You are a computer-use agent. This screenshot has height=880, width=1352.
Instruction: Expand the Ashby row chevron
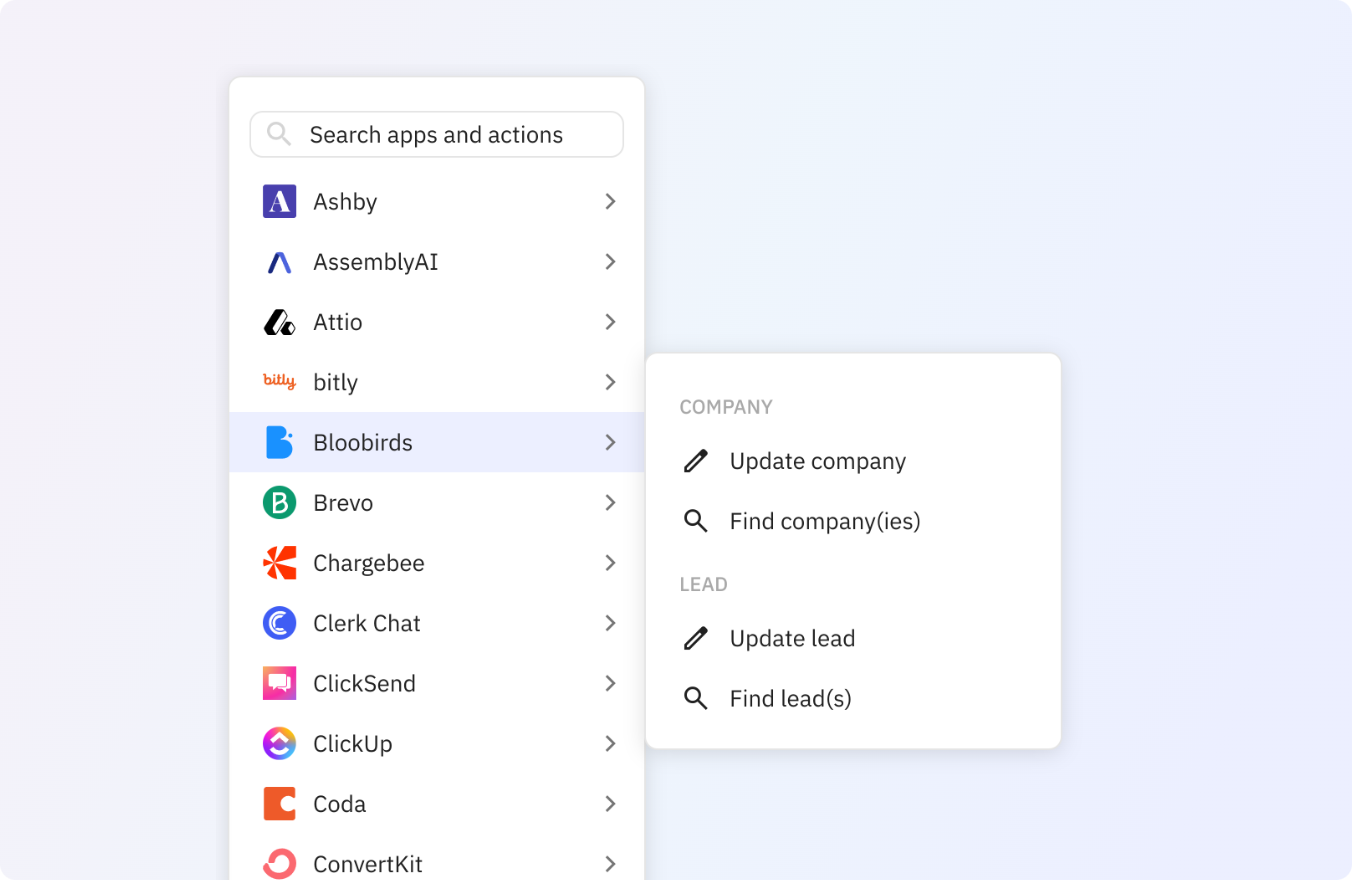click(x=610, y=201)
